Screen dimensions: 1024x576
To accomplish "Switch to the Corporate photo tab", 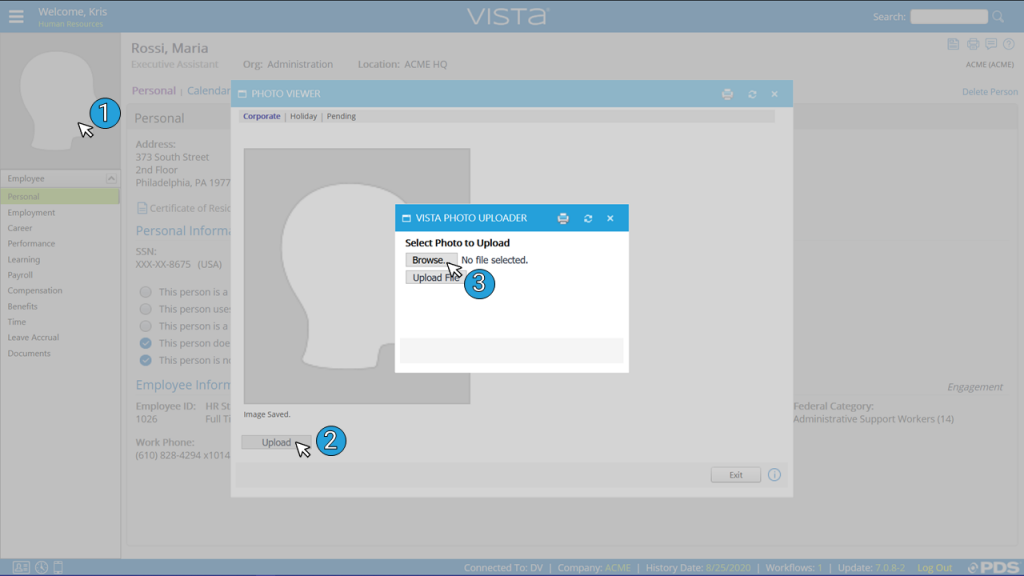I will [261, 116].
